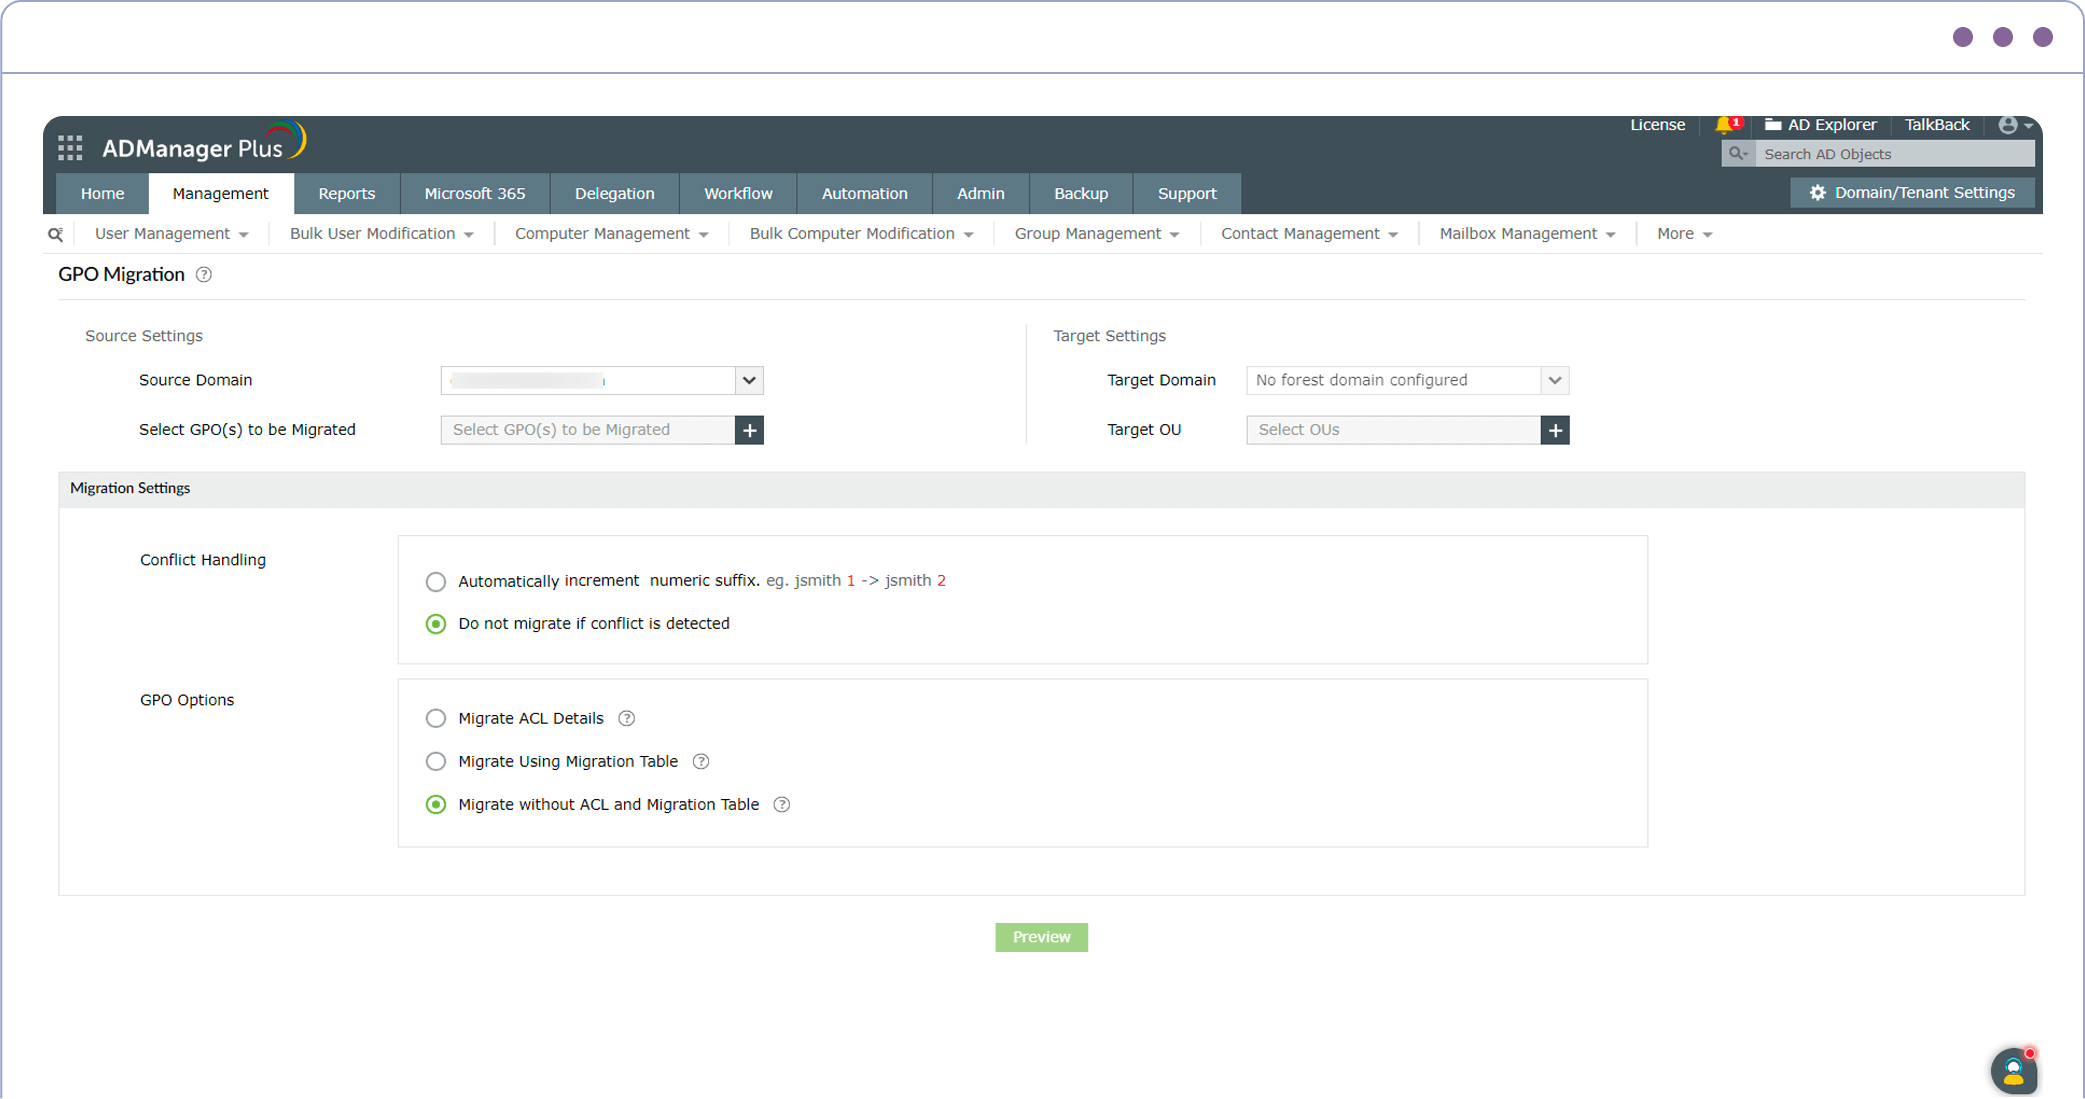
Task: Click the help icon beside Migrate ACL Details
Action: 626,718
